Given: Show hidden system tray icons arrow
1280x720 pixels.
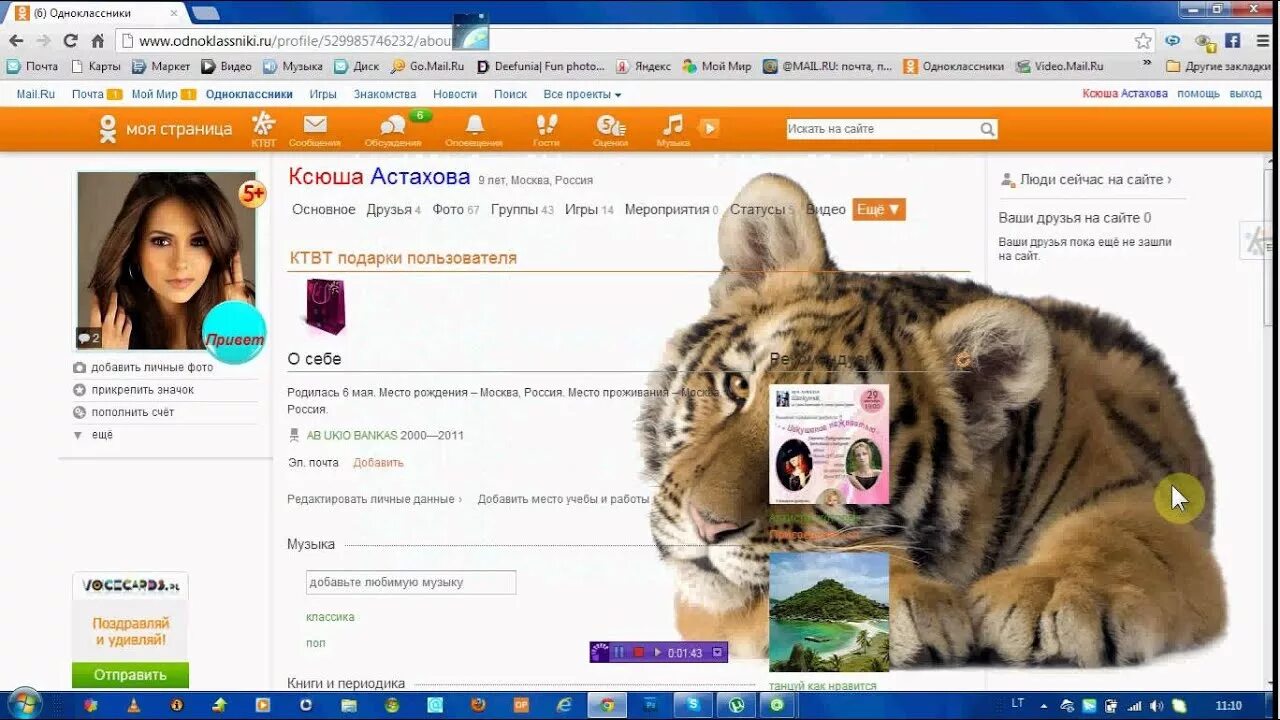Looking at the screenshot, I should pyautogui.click(x=1046, y=705).
